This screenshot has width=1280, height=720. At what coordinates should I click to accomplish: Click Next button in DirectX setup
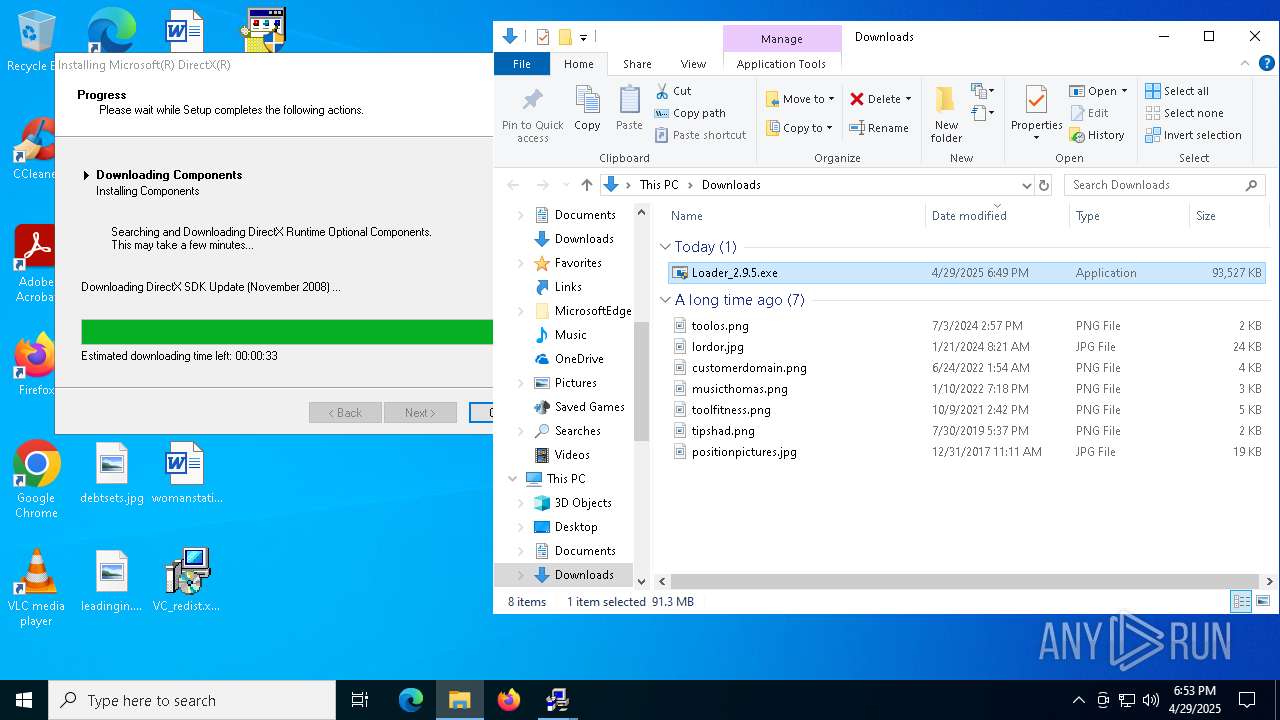(421, 413)
